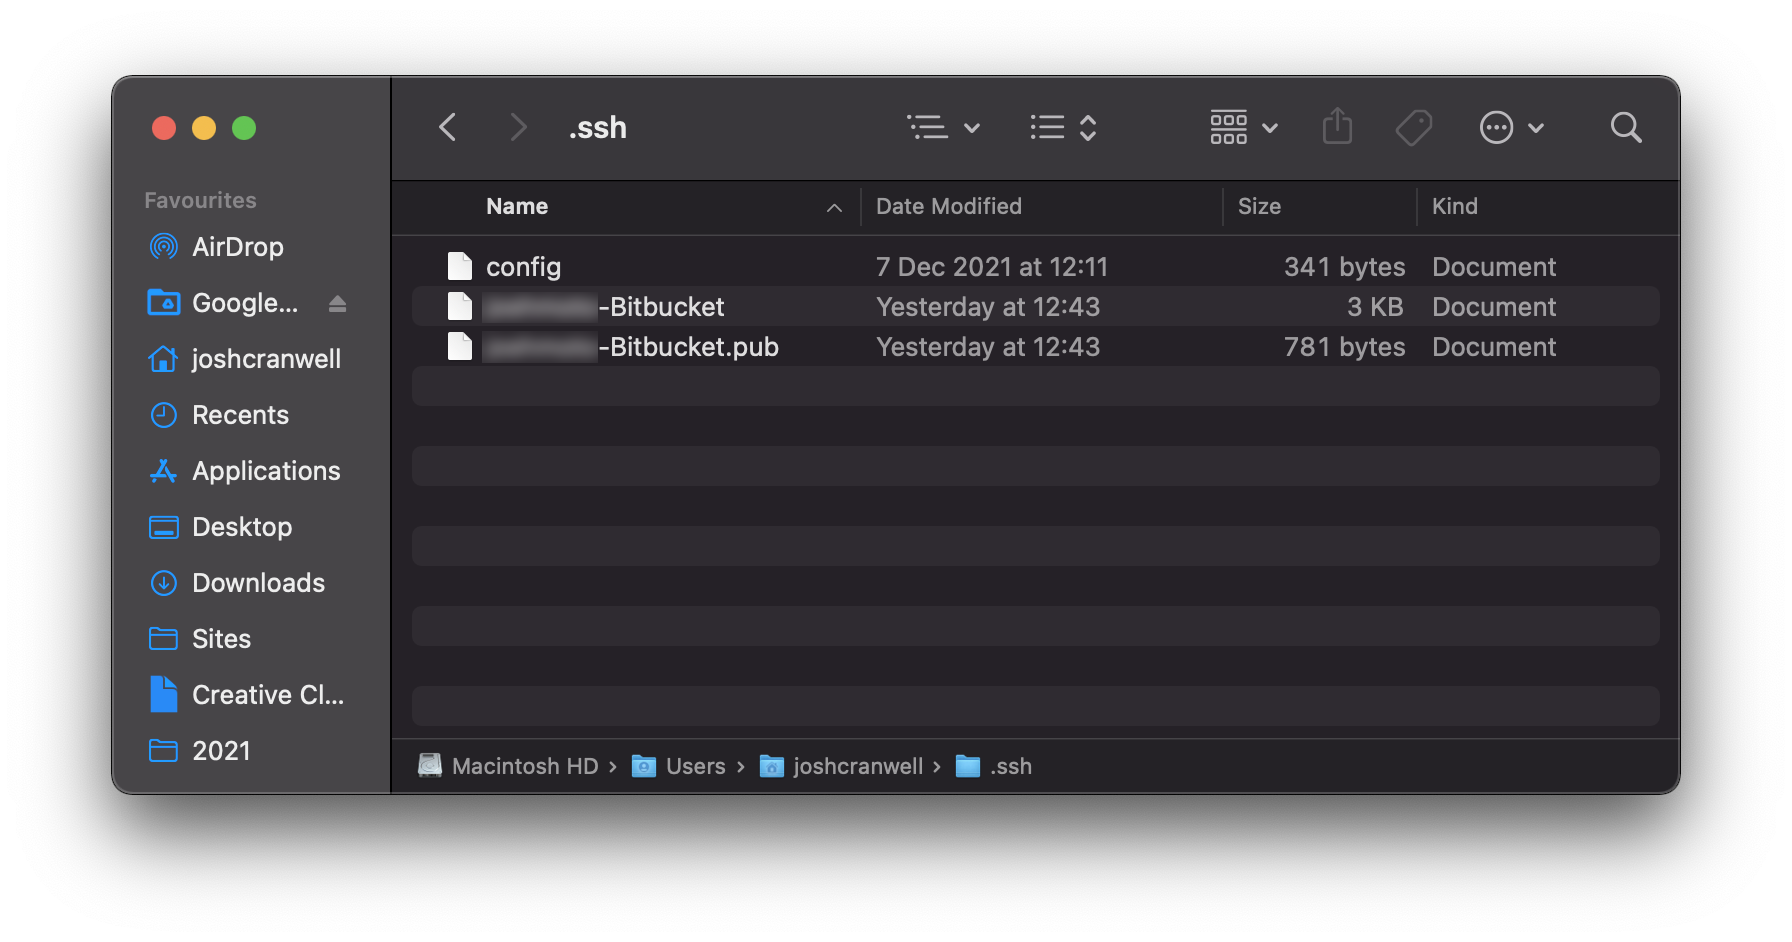
Task: Go back with the left chevron
Action: (448, 127)
